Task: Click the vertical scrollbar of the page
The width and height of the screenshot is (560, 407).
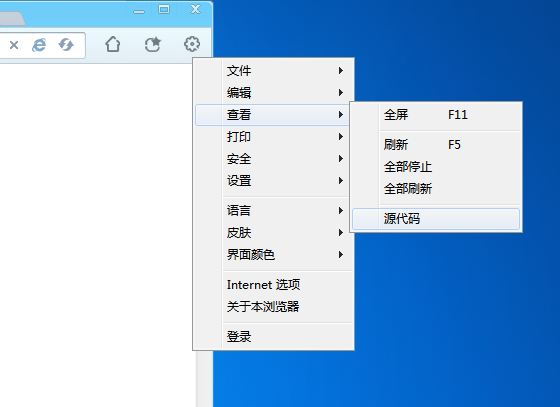Action: pos(204,378)
